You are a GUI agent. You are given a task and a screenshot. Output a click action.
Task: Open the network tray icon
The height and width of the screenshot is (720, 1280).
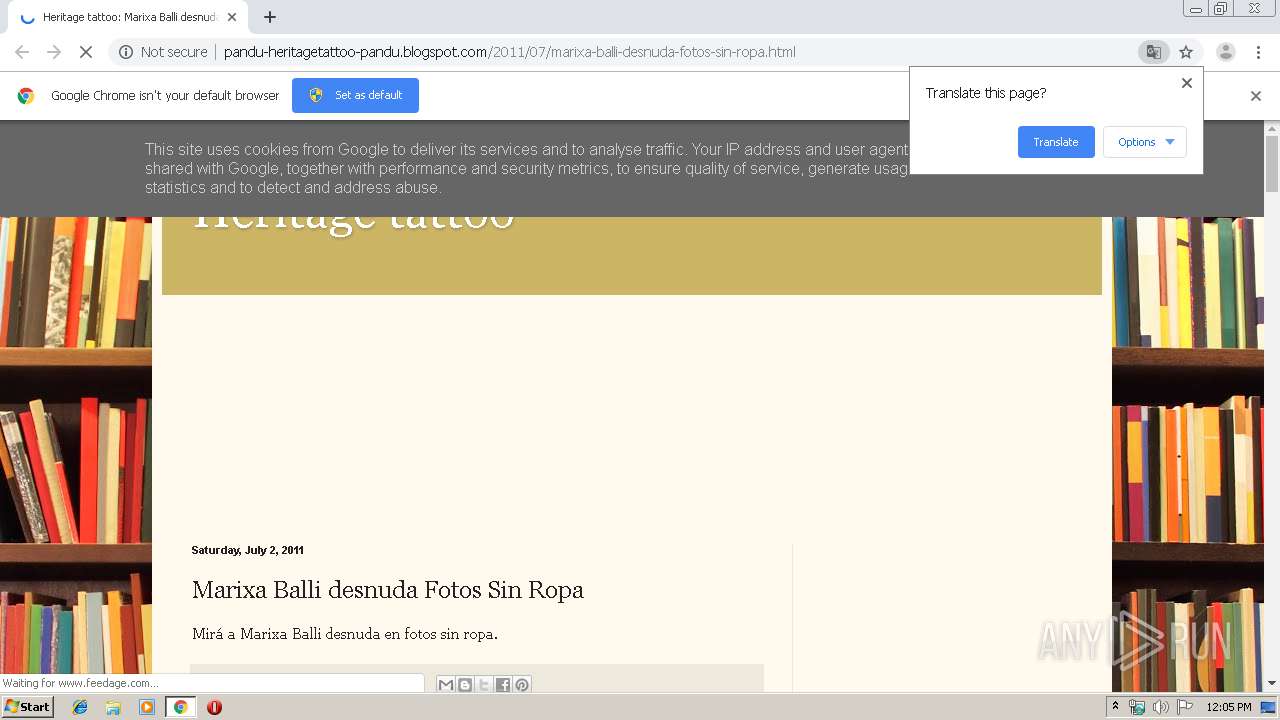1137,707
